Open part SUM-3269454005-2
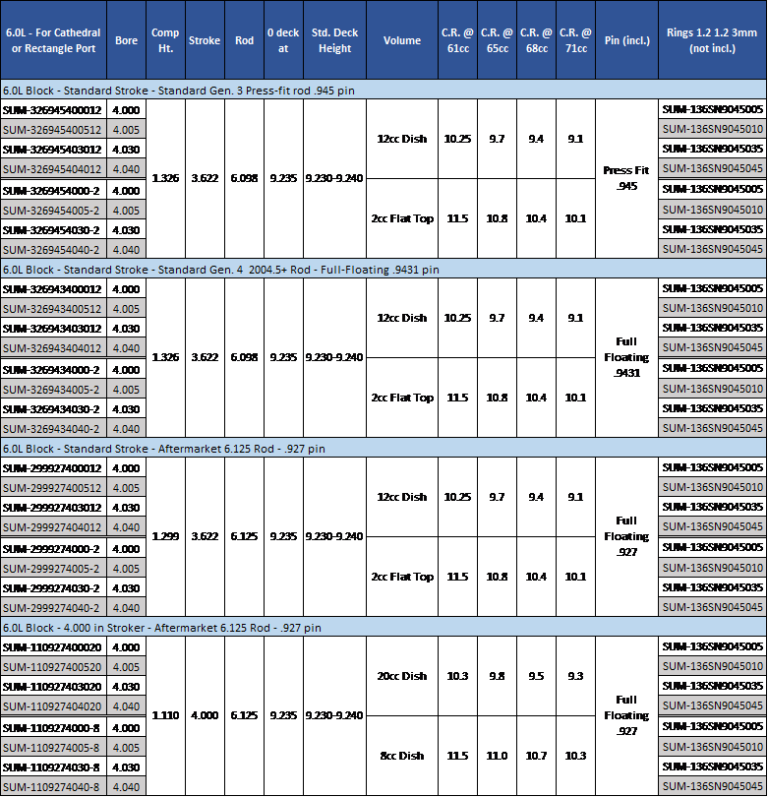The height and width of the screenshot is (797, 768). 52,210
